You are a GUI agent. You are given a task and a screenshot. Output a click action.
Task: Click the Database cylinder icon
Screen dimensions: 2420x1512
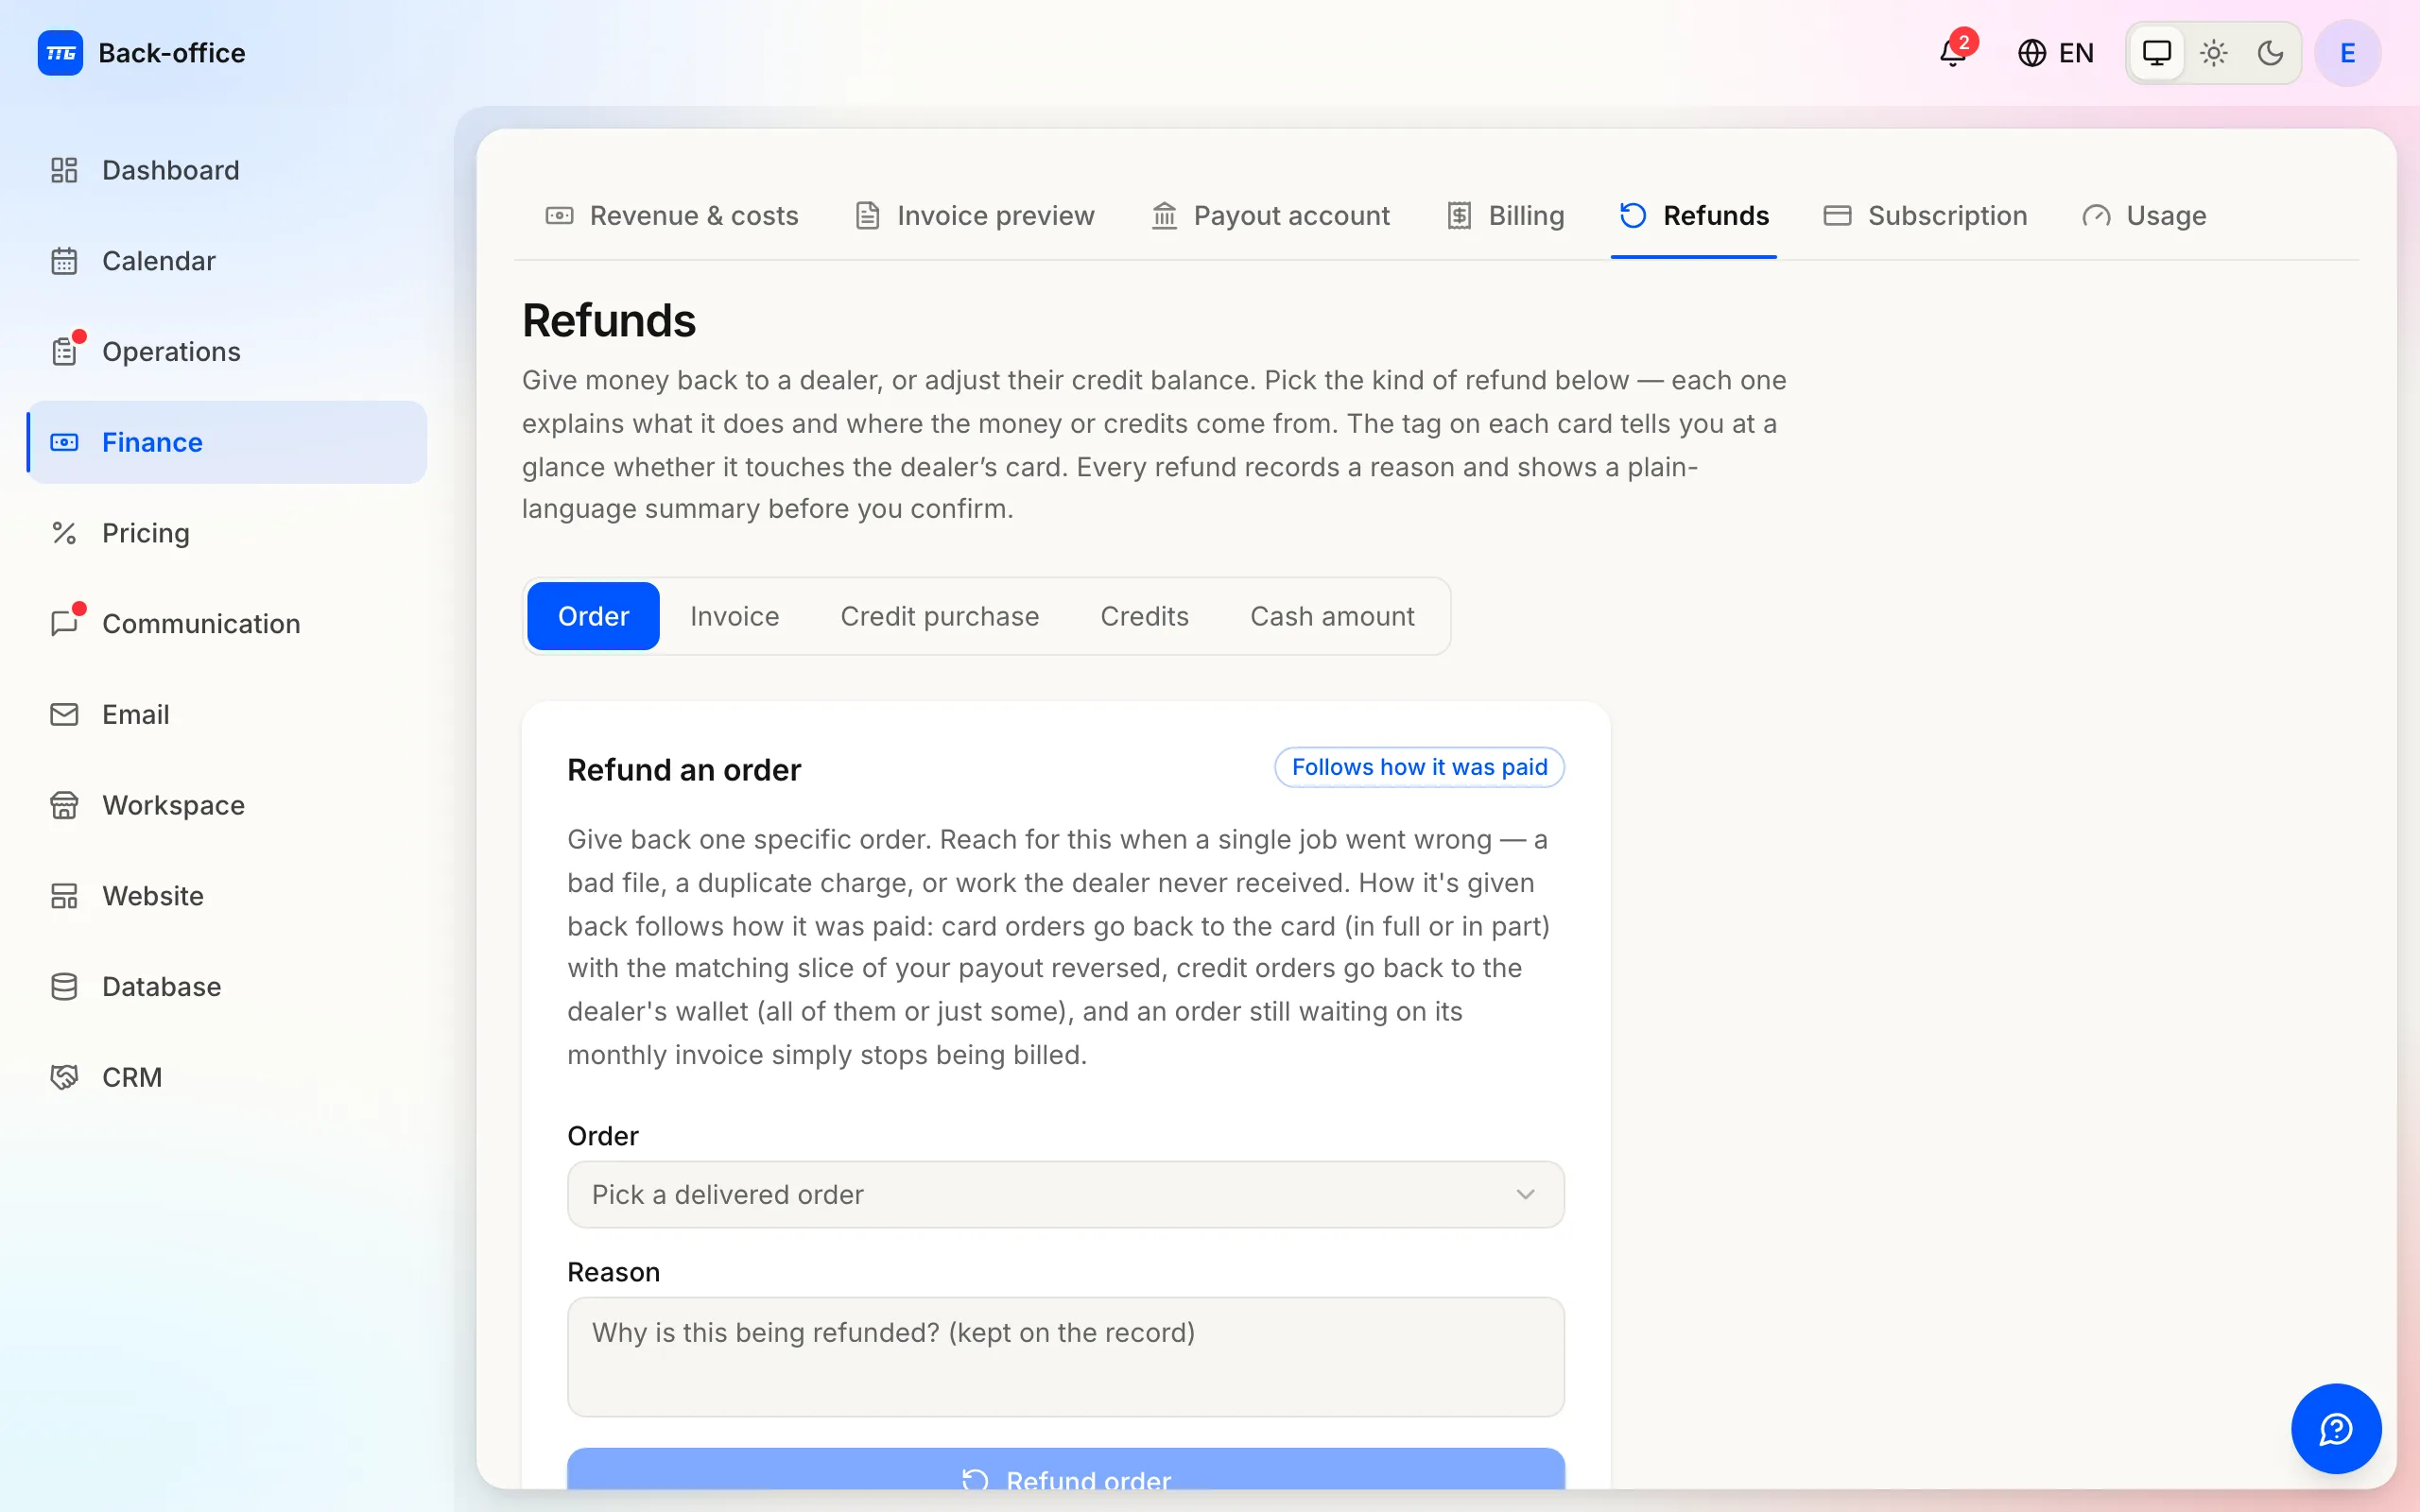64,987
